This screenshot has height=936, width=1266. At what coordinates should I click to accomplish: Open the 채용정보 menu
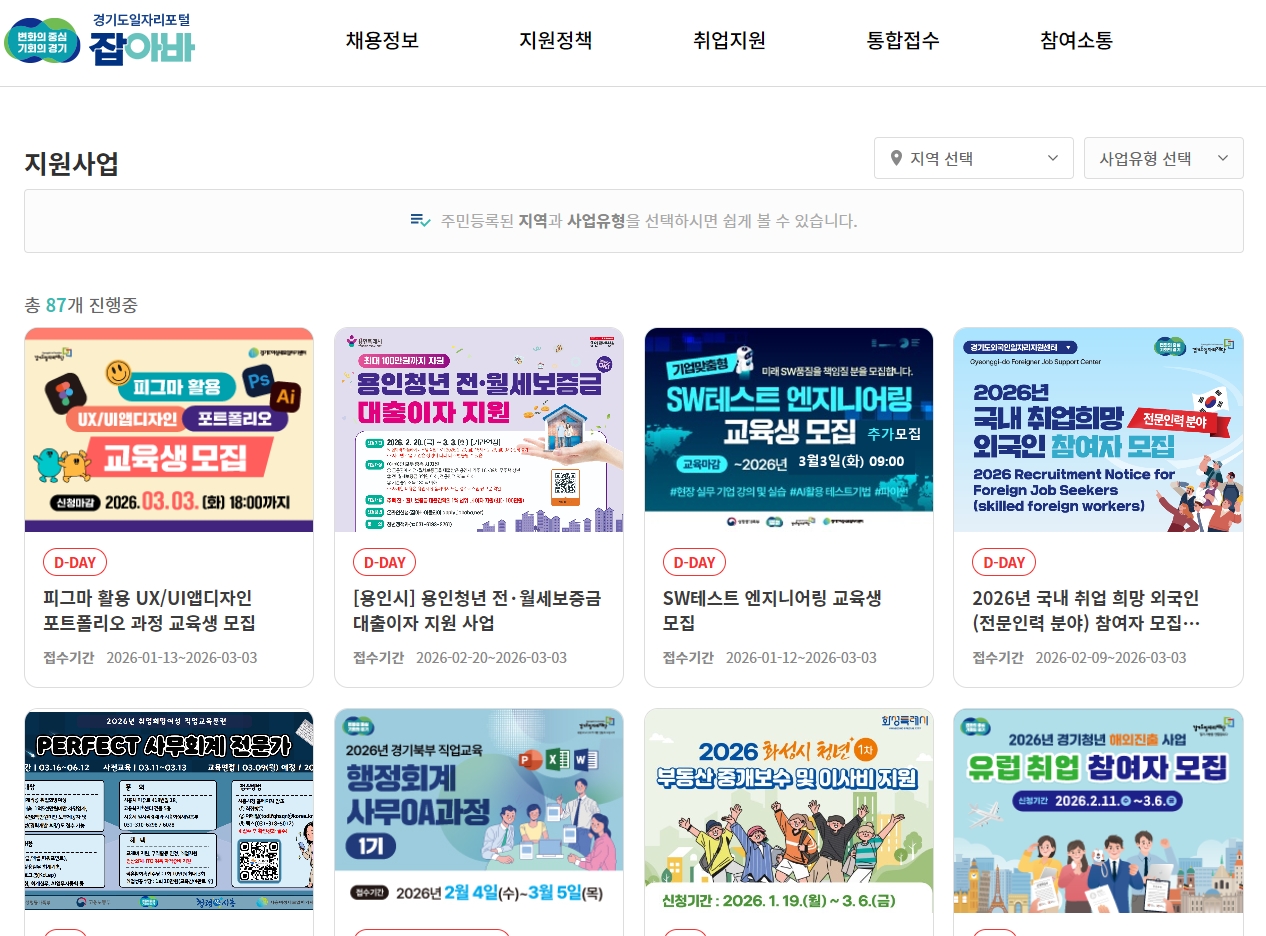tap(382, 40)
